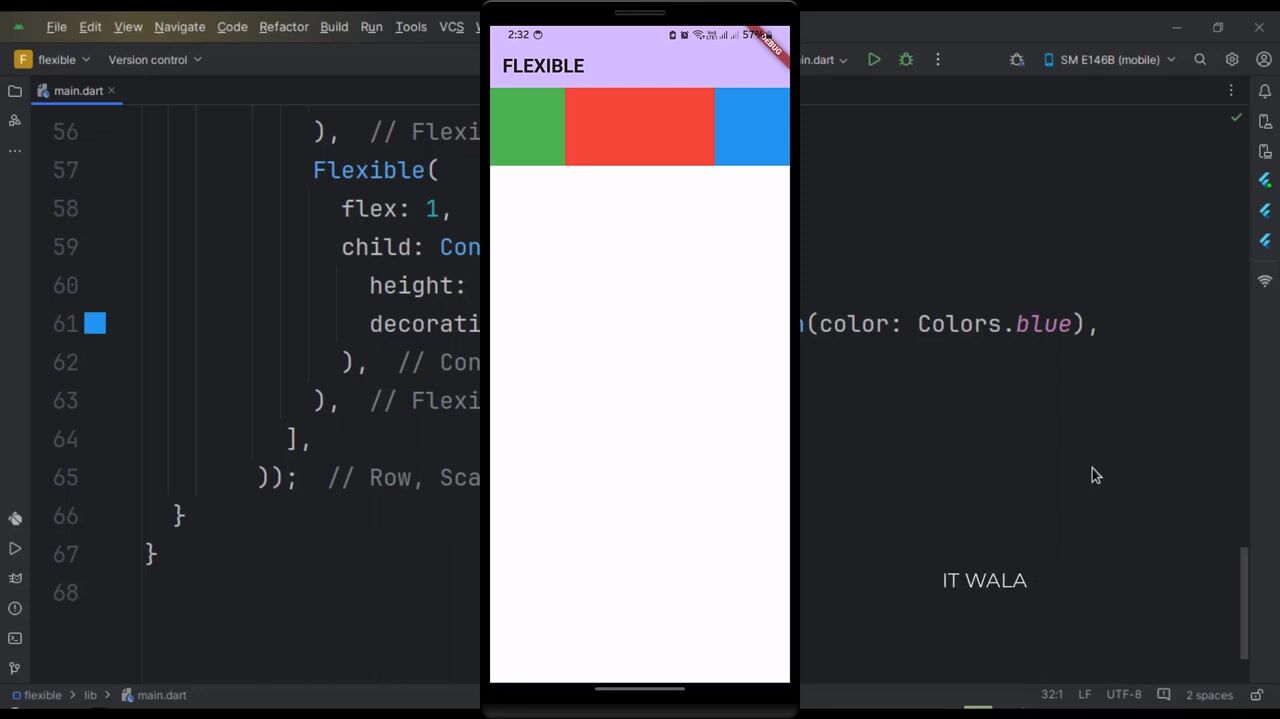Open IDE settings gear icon

click(x=1232, y=60)
